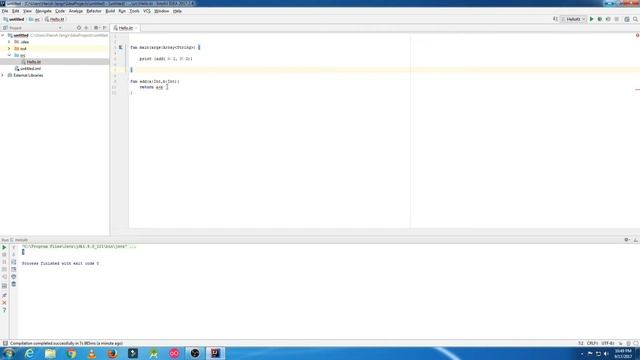
Task: Hide the Project tool window
Action: pos(105,28)
